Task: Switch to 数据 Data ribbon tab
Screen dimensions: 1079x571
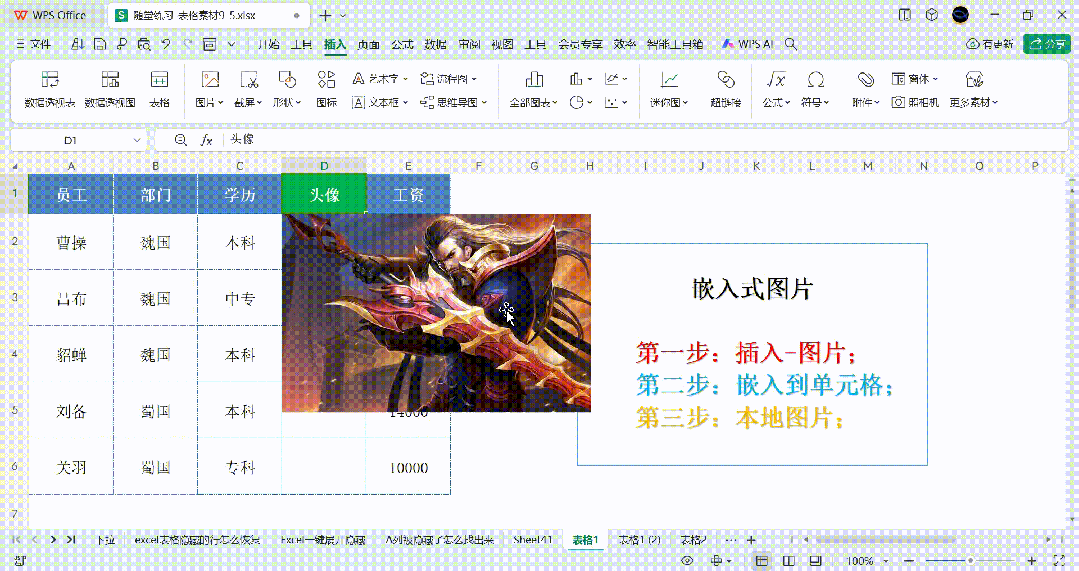Action: coord(435,44)
